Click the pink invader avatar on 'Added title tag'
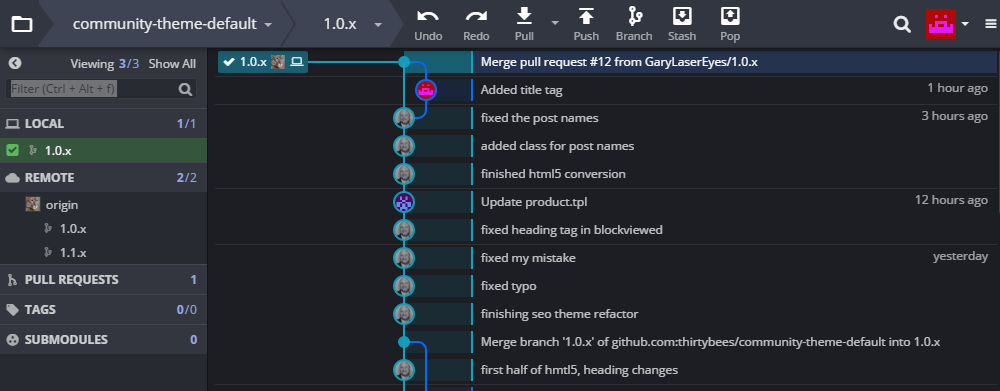The height and width of the screenshot is (391, 1000). point(425,90)
